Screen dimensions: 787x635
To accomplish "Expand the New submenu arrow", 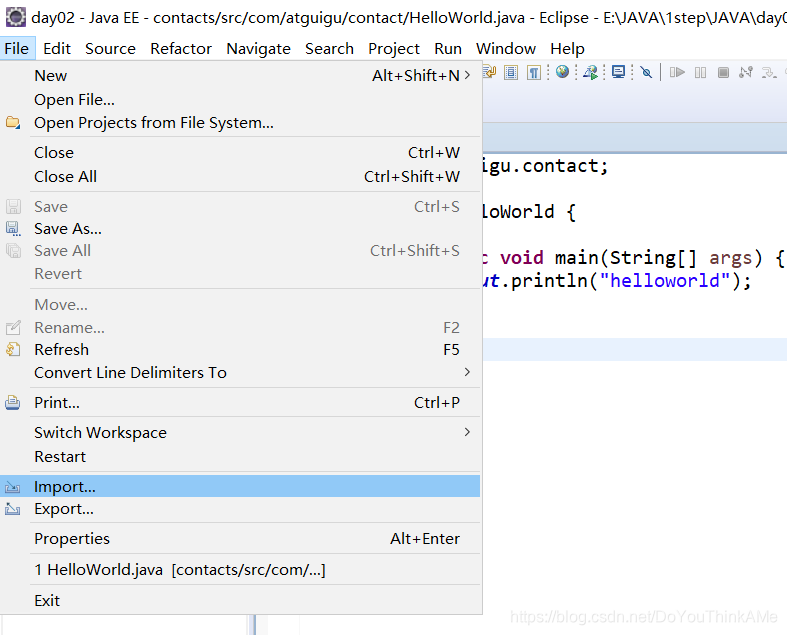I will [467, 75].
